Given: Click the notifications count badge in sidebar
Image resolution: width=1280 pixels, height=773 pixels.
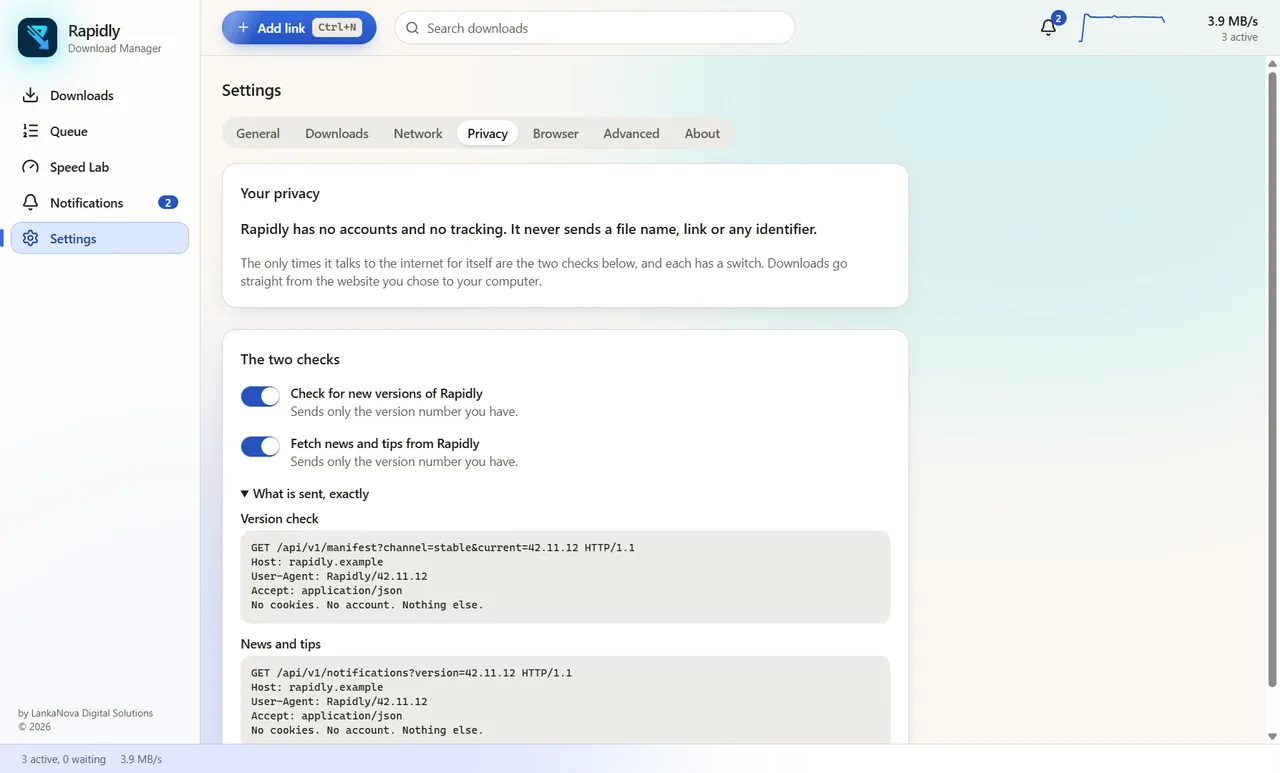Looking at the screenshot, I should pos(168,203).
